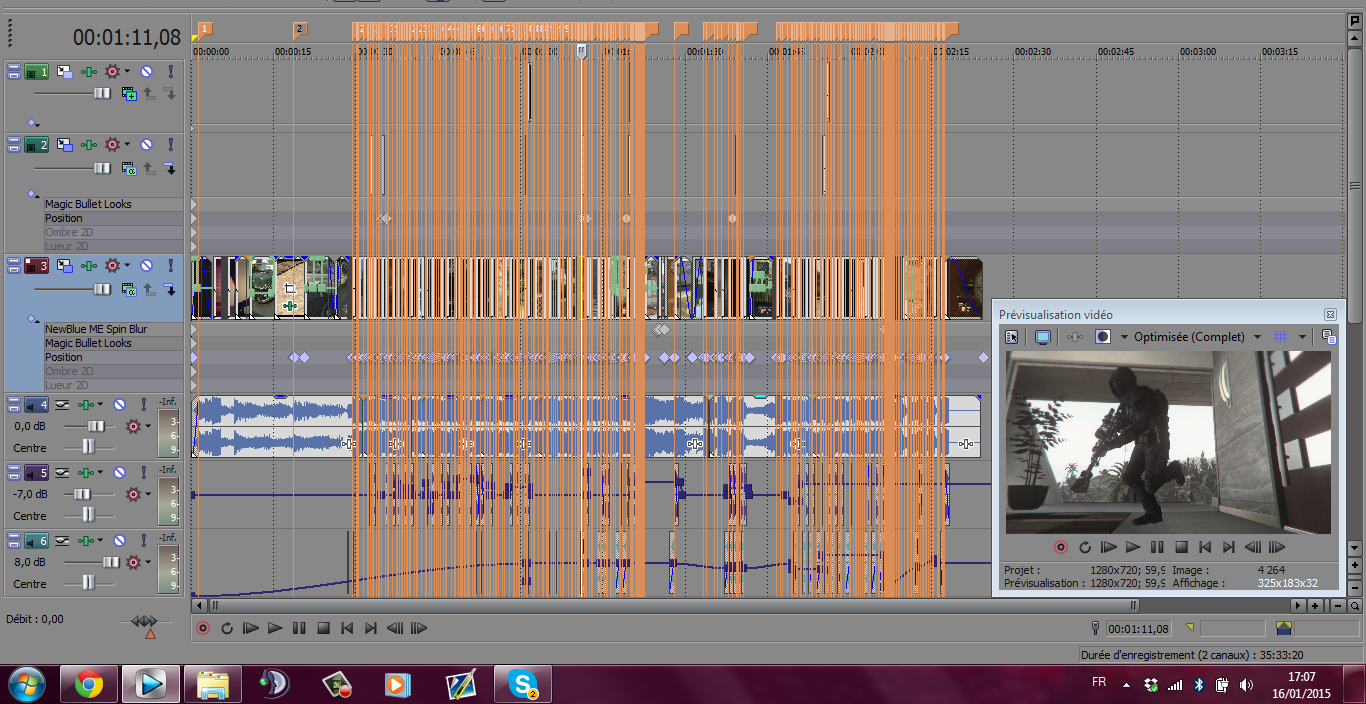Adjust volume slider on audio track 5

[x=82, y=494]
